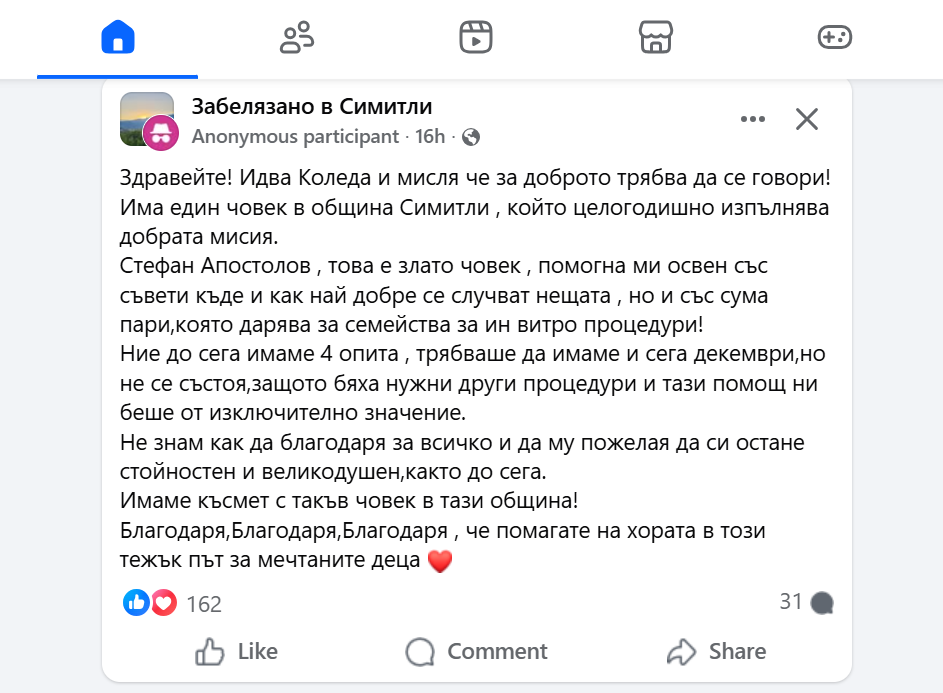
Task: Open the Reels video tab
Action: pos(476,38)
